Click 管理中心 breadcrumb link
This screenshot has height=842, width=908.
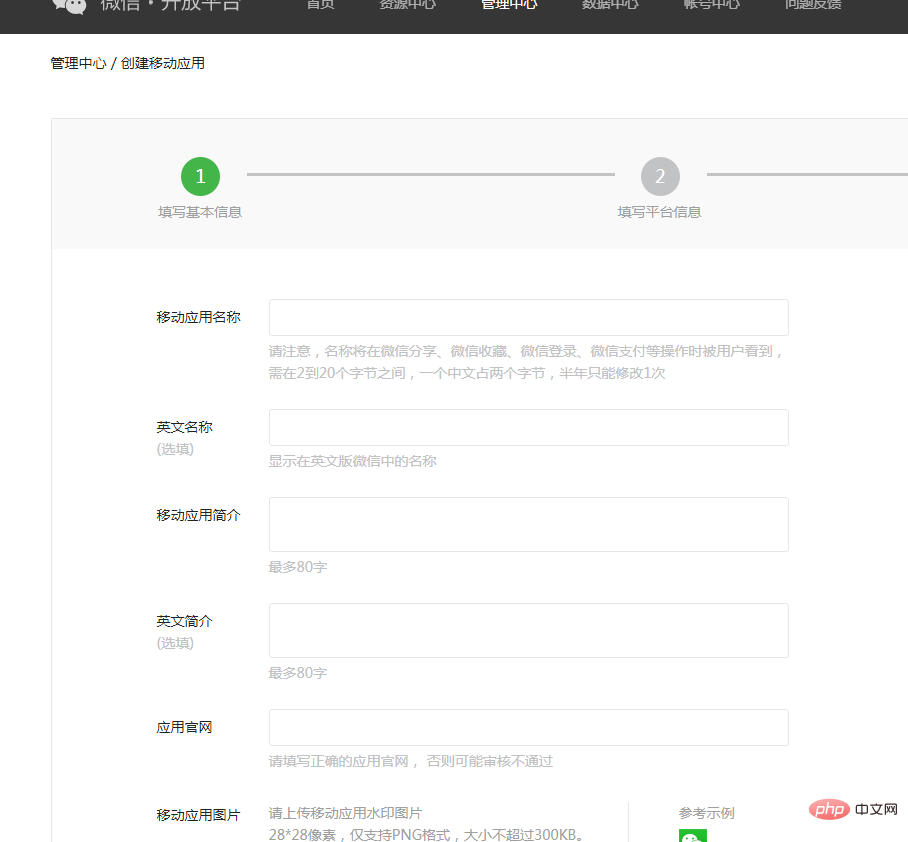(78, 63)
